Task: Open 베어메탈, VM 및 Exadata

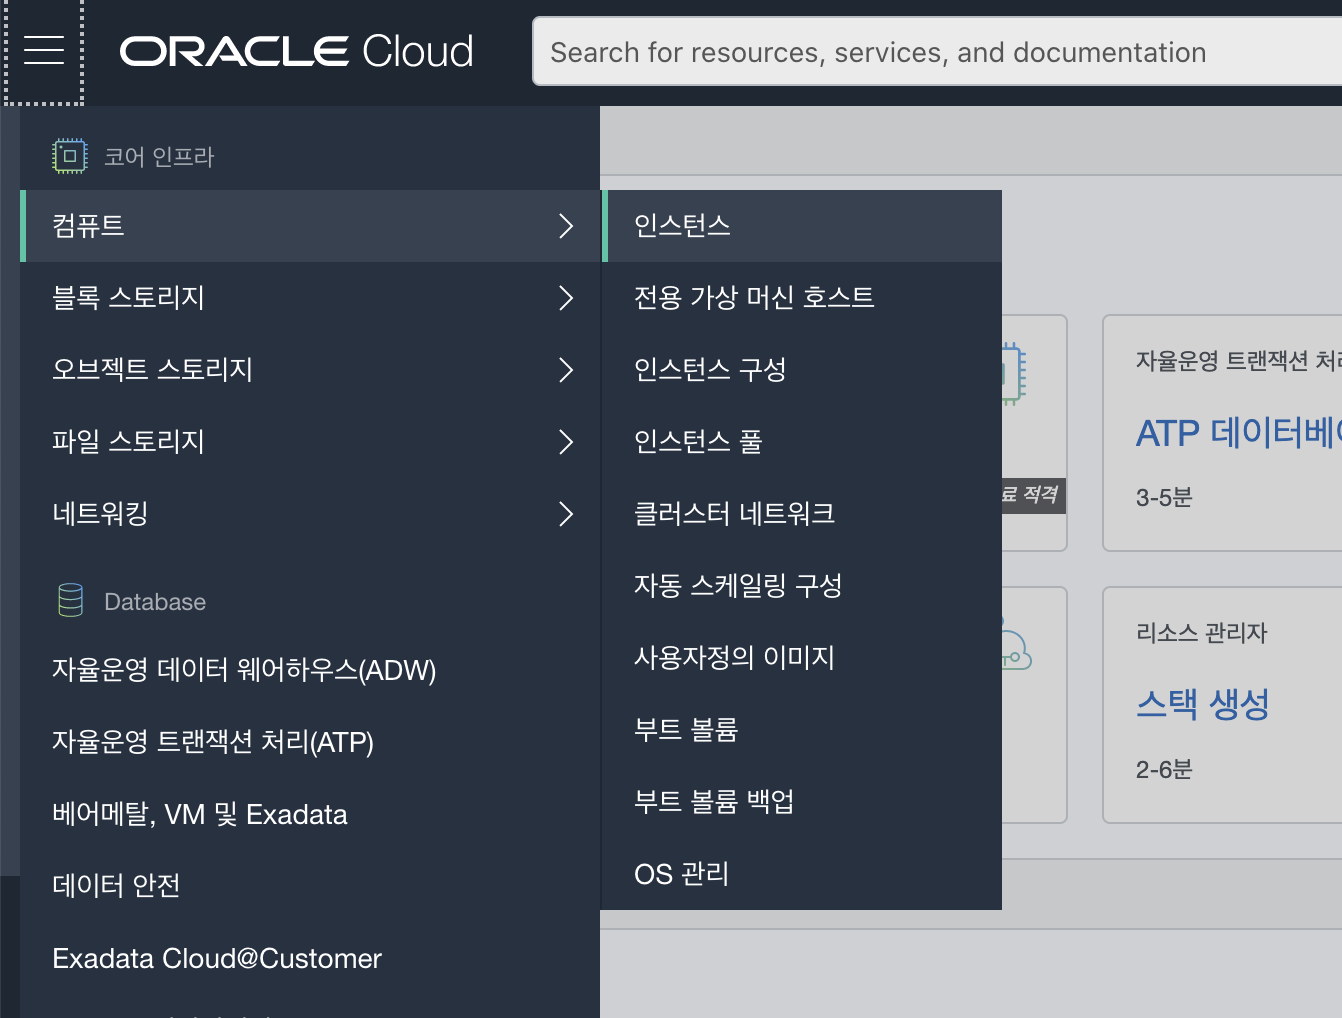Action: click(x=310, y=814)
